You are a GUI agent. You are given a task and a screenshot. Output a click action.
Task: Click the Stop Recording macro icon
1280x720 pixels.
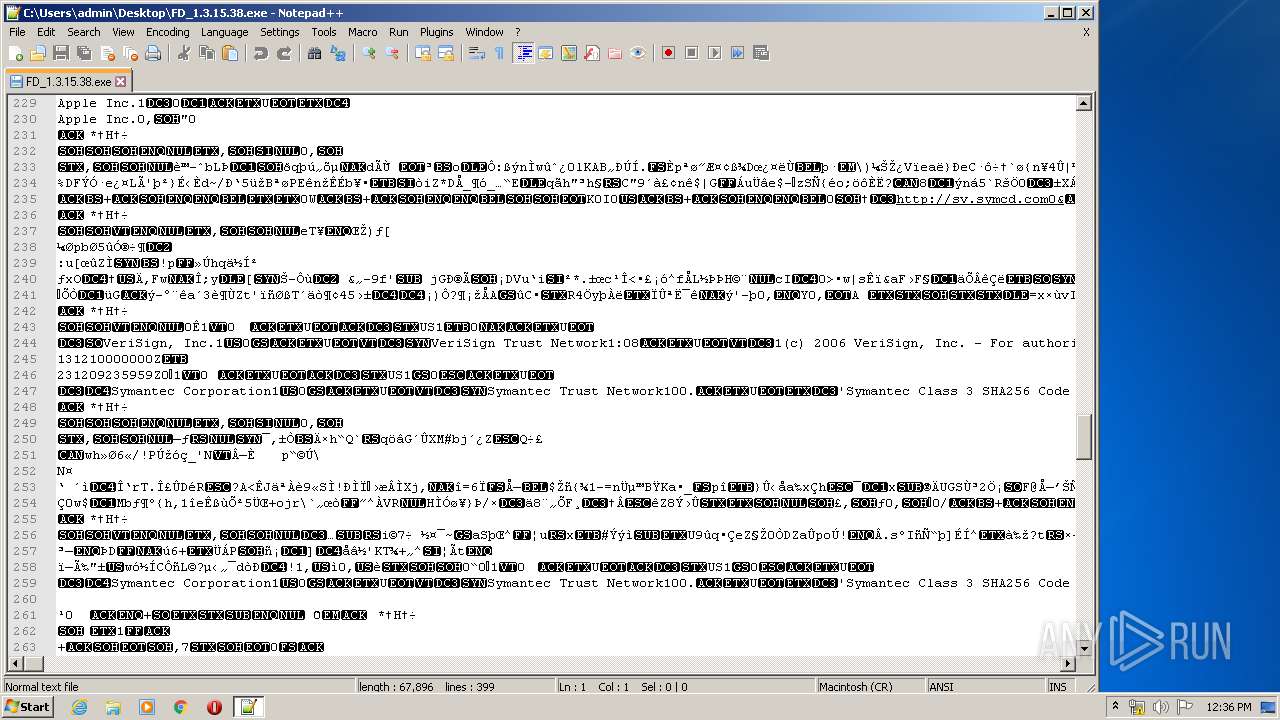tap(691, 53)
